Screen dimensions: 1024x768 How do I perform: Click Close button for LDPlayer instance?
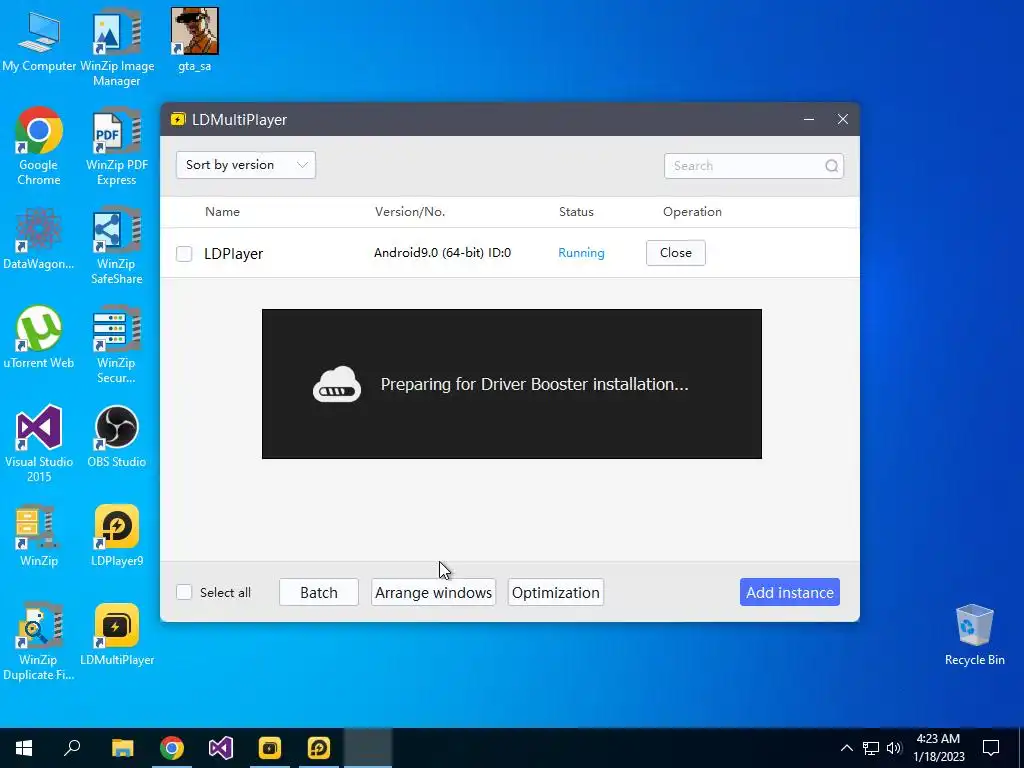pos(676,253)
